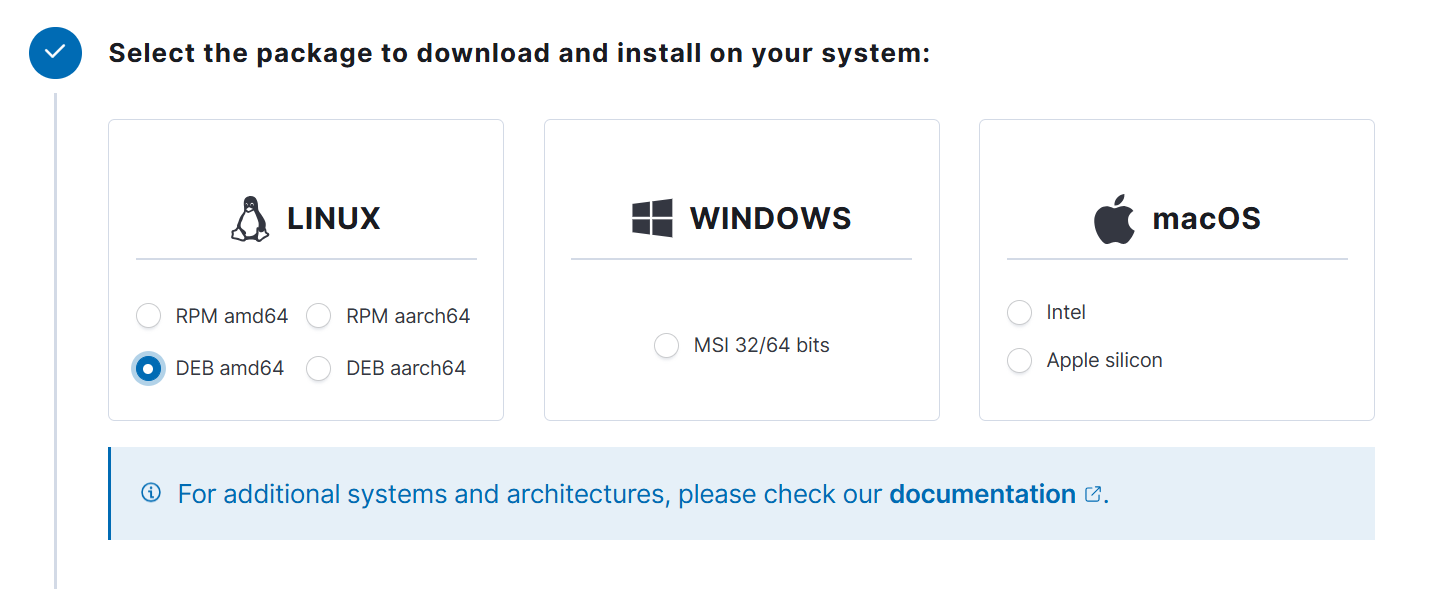Screen dimensions: 1450x589
Task: Click the macOS heading text
Action: [1206, 219]
